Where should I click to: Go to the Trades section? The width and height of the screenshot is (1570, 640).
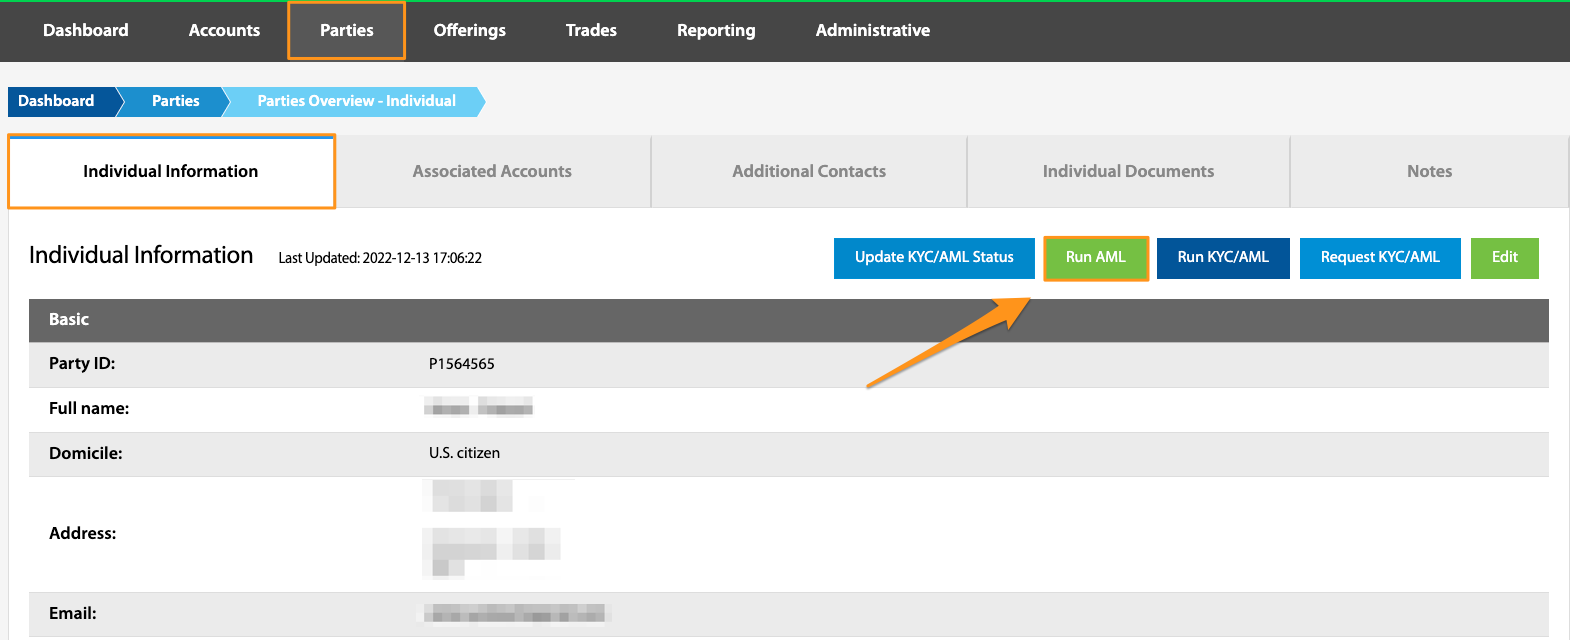(x=591, y=30)
